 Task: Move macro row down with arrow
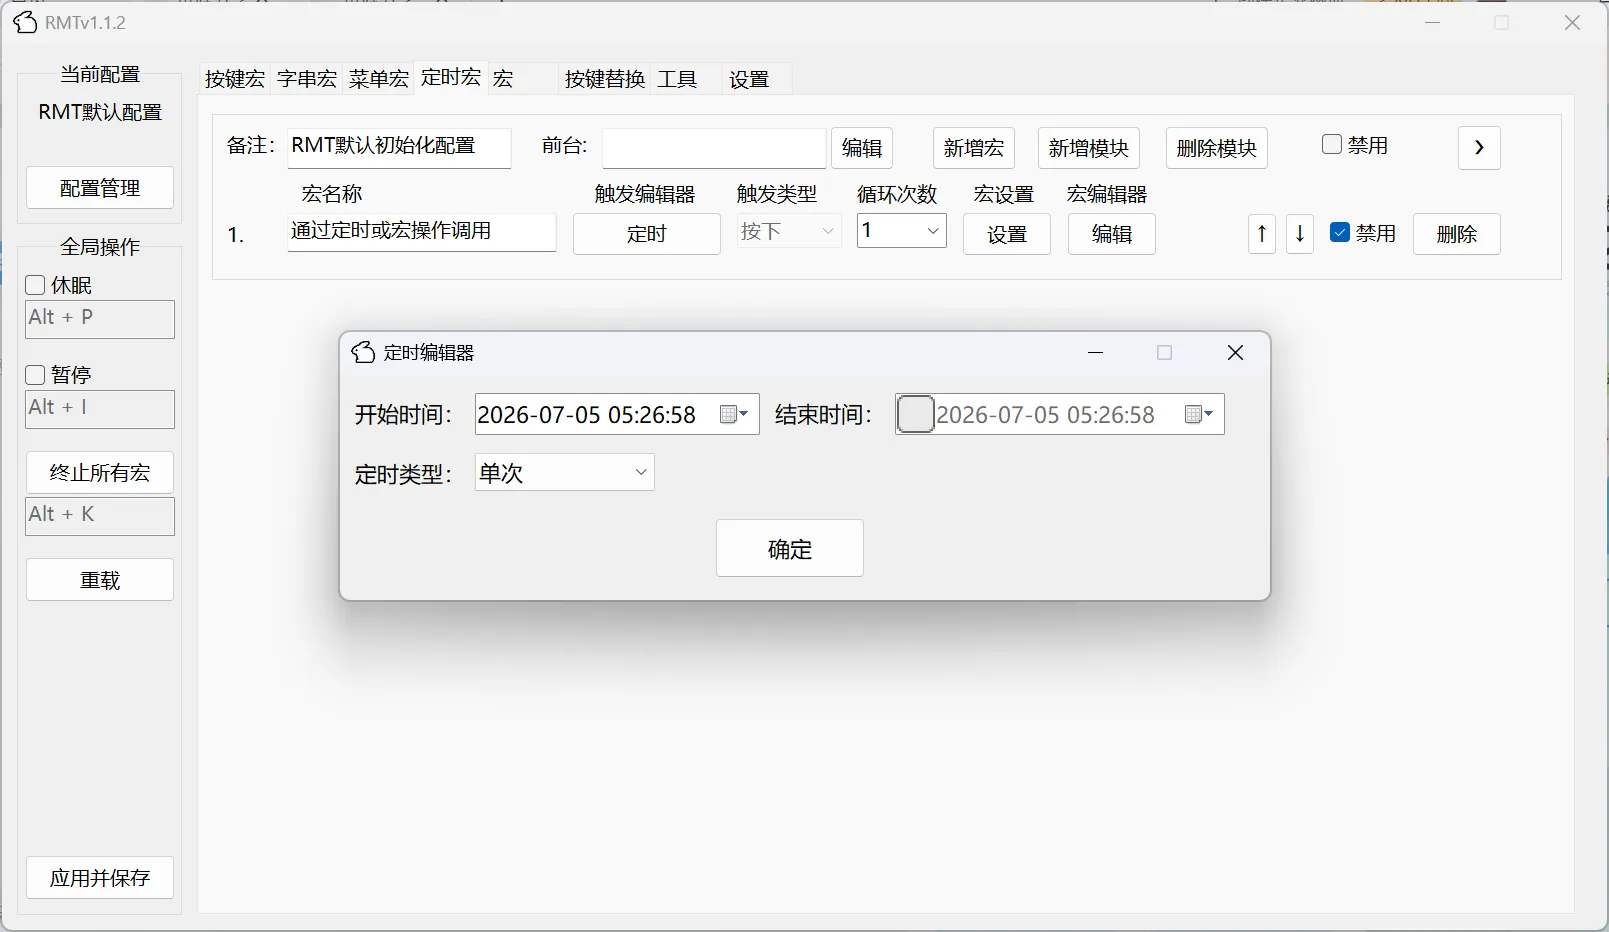pos(1300,234)
